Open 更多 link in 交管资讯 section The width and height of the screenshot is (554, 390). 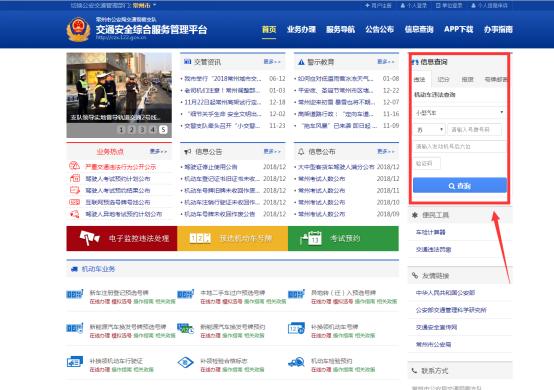point(272,62)
